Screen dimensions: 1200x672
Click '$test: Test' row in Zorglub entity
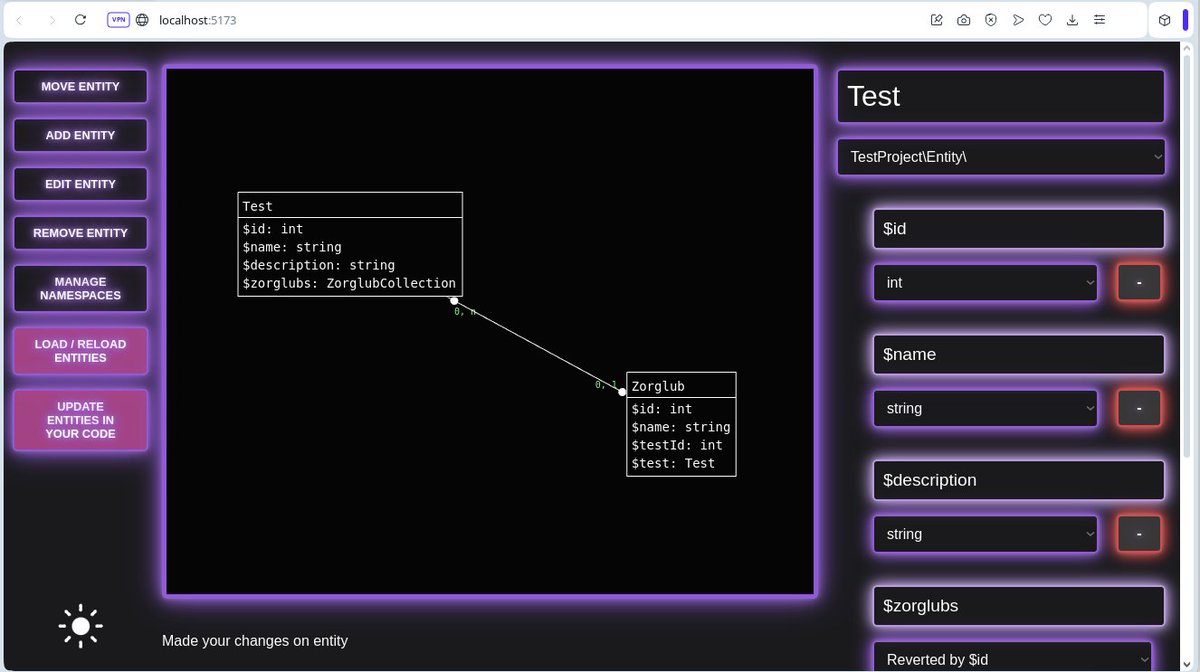[x=673, y=463]
